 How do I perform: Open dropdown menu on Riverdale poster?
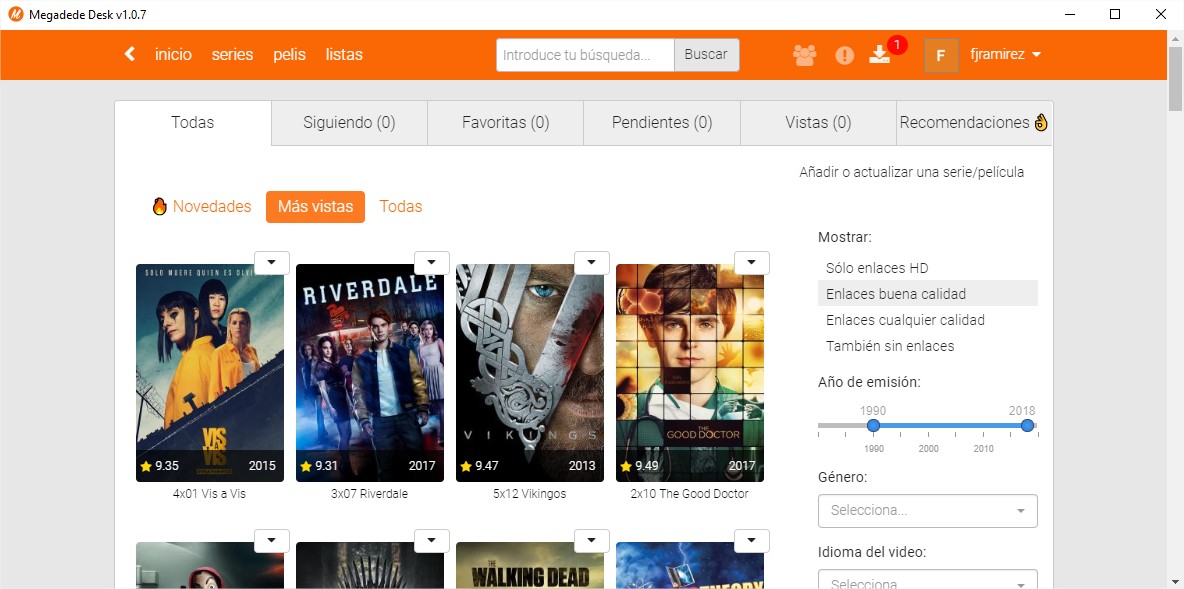click(x=432, y=263)
